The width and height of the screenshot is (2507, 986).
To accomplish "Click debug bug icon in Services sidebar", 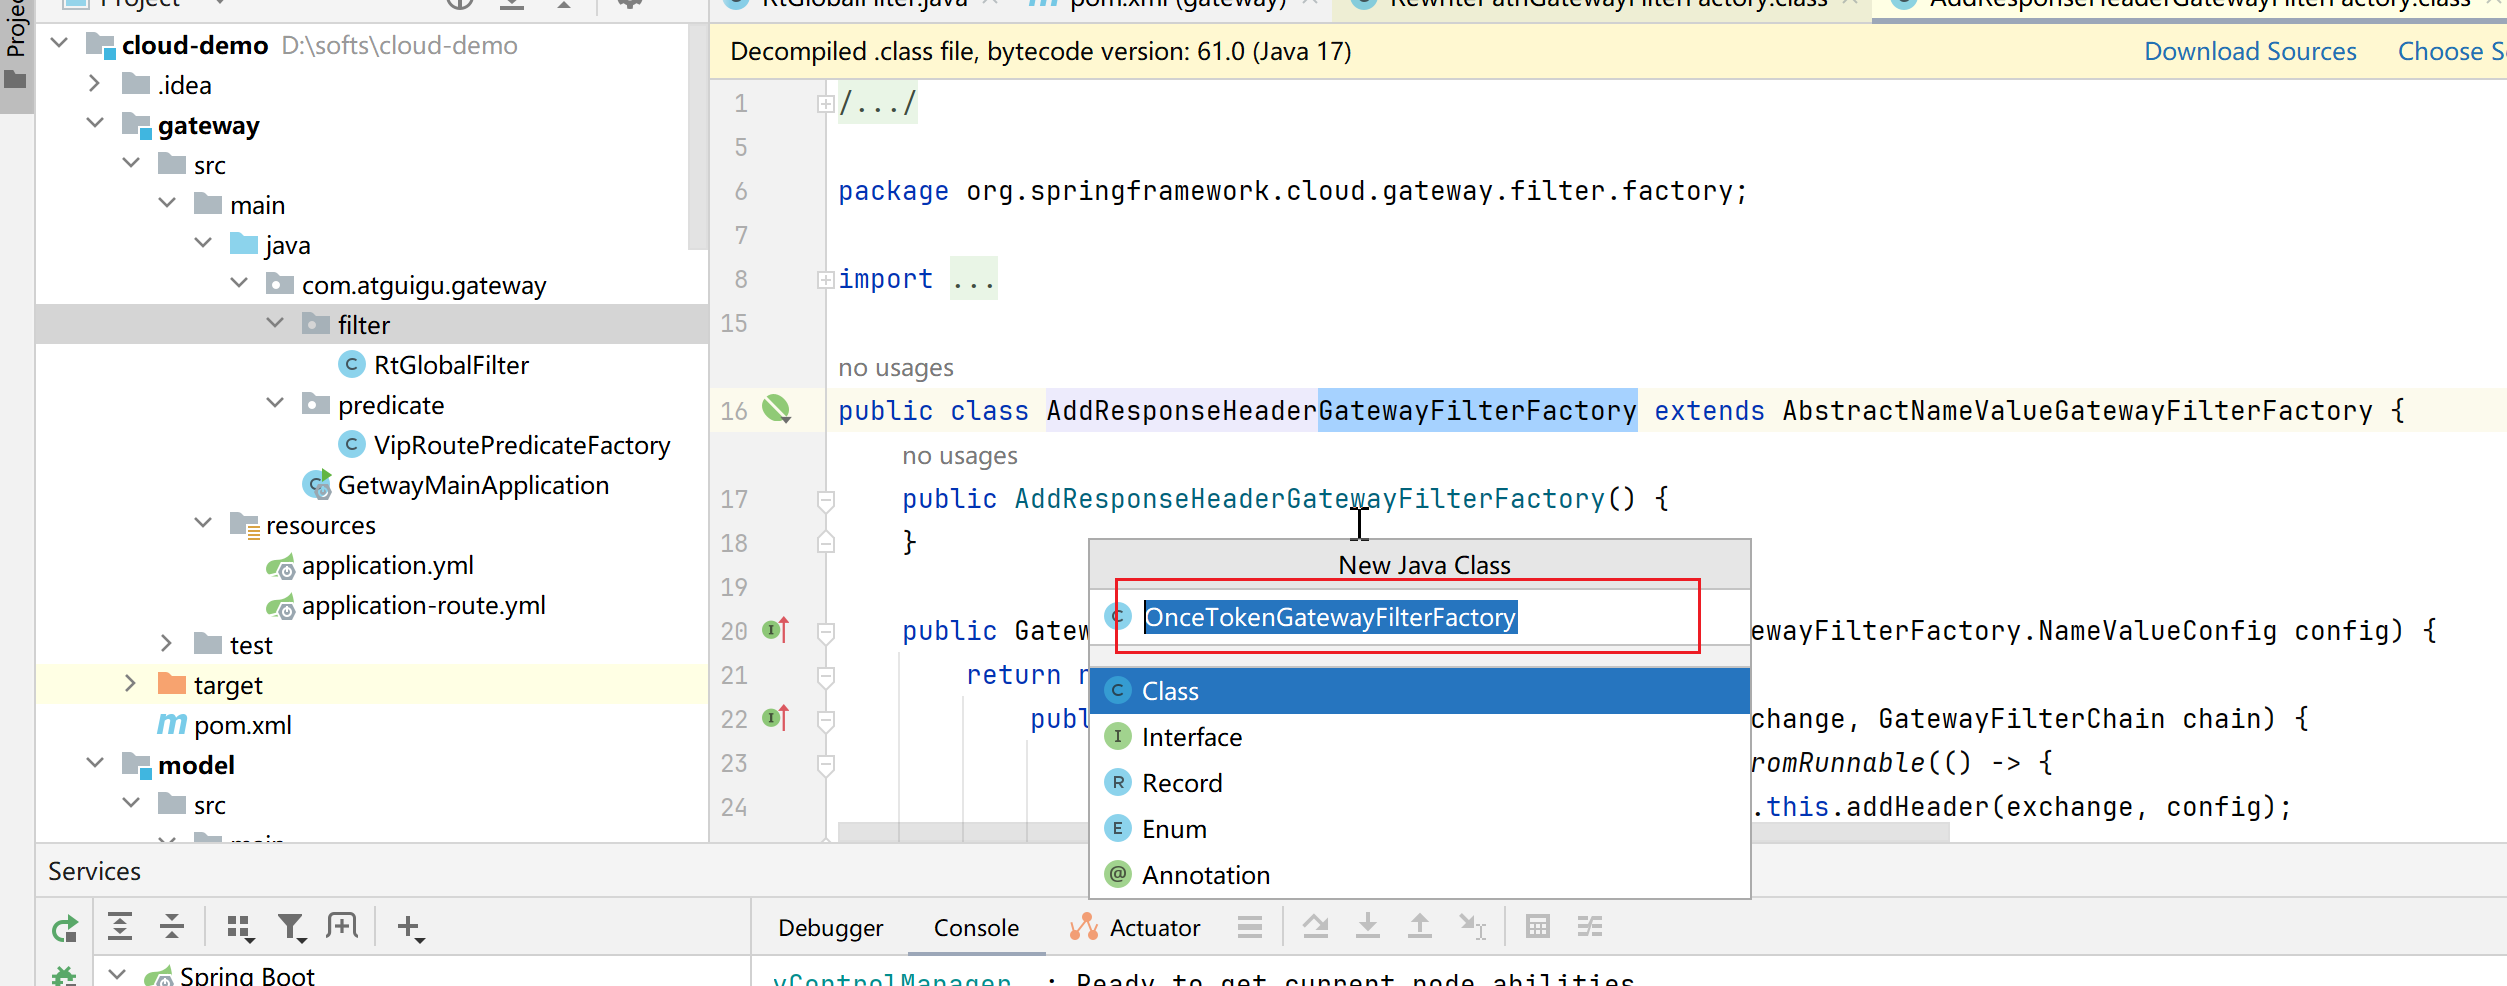I will point(65,975).
